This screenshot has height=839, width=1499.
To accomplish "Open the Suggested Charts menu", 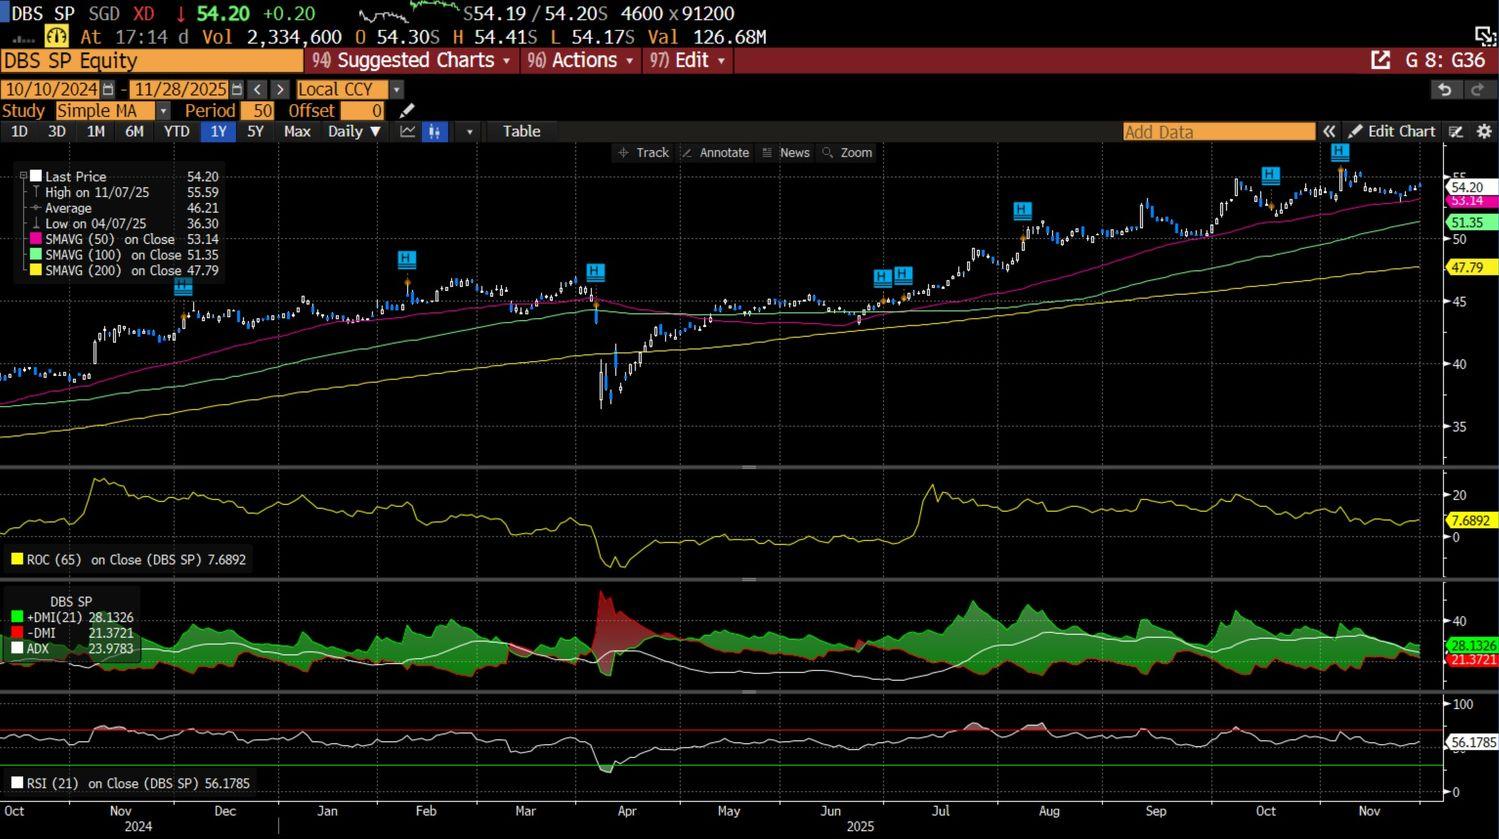I will pyautogui.click(x=412, y=60).
